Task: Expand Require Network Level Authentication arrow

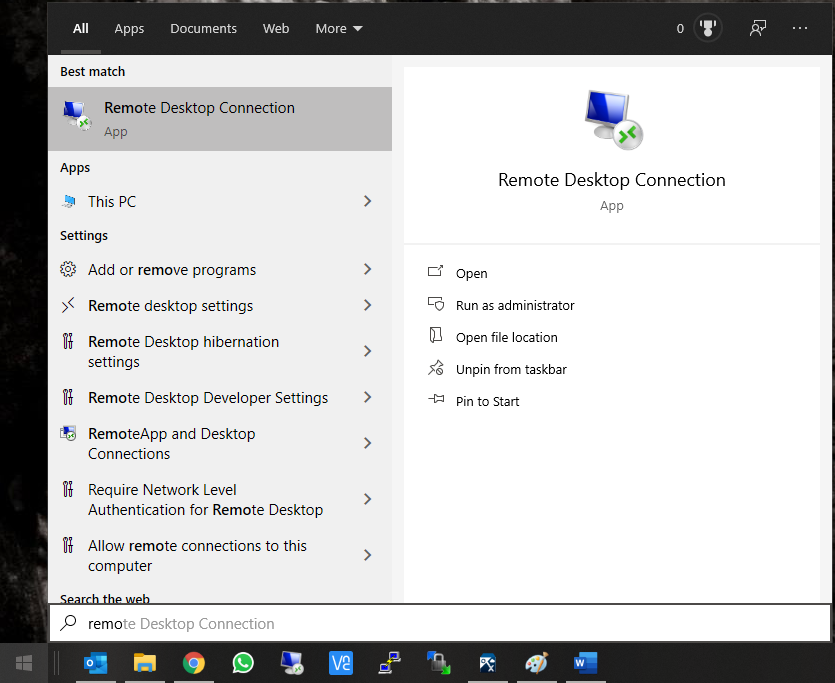Action: point(367,499)
